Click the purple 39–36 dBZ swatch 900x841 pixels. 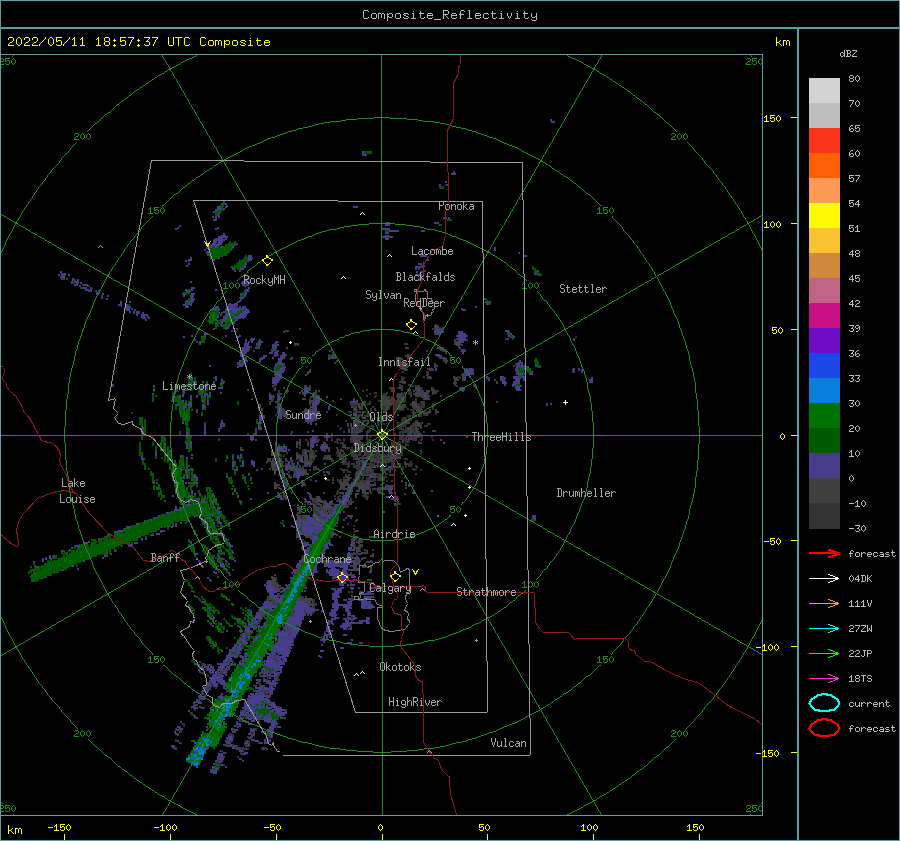point(824,341)
